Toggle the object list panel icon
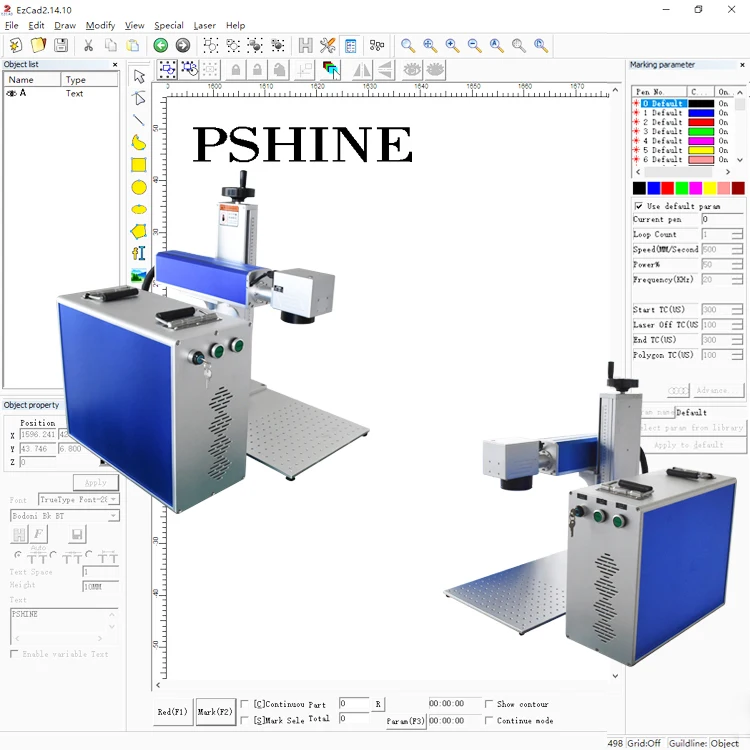750x750 pixels. (x=351, y=45)
